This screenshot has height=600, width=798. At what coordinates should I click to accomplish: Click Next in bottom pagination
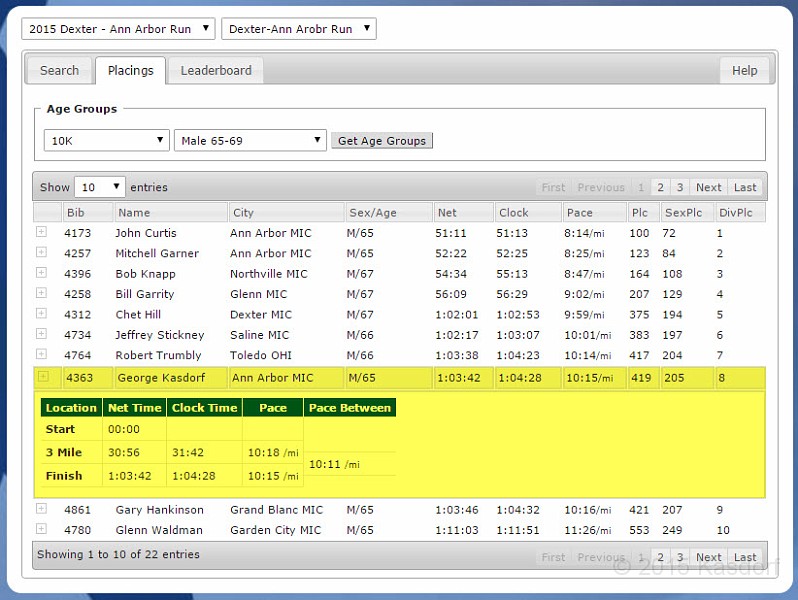pyautogui.click(x=708, y=557)
